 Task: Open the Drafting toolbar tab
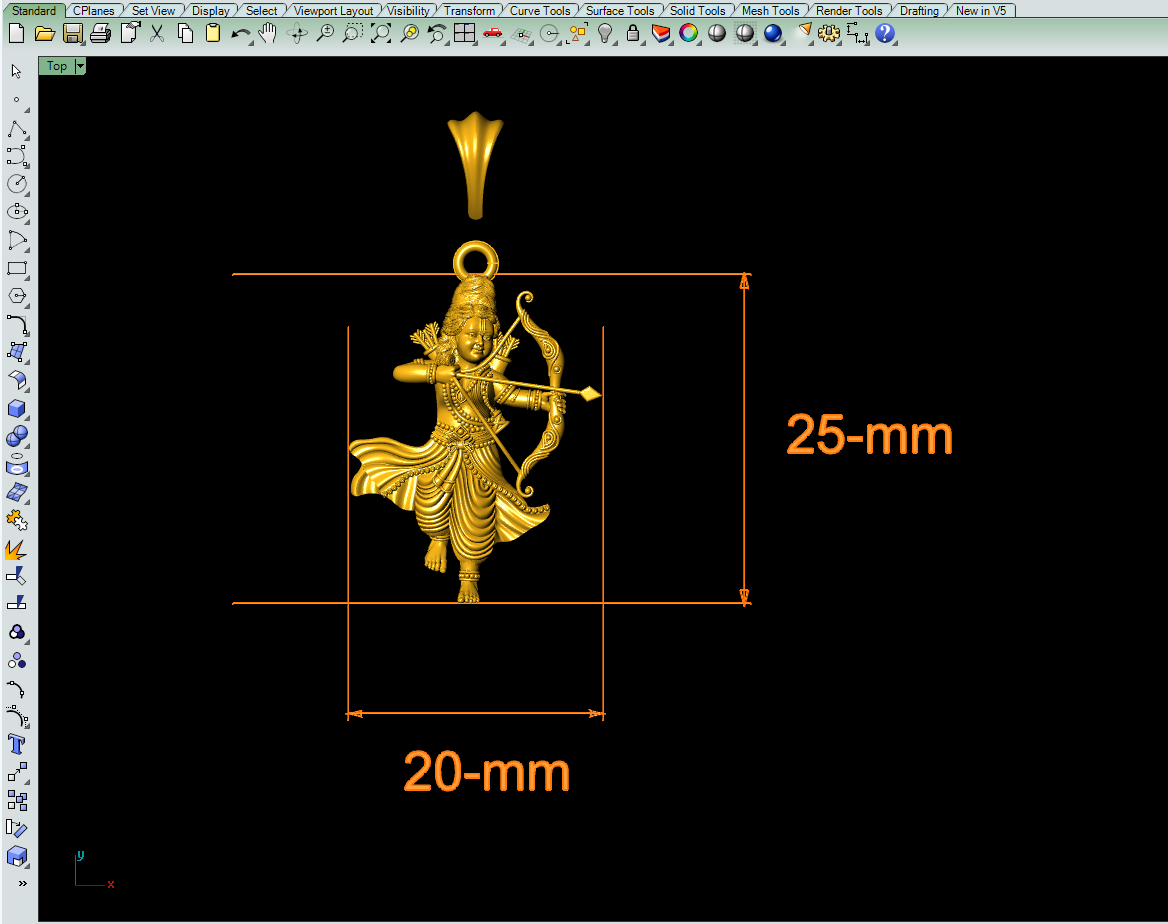tap(918, 11)
